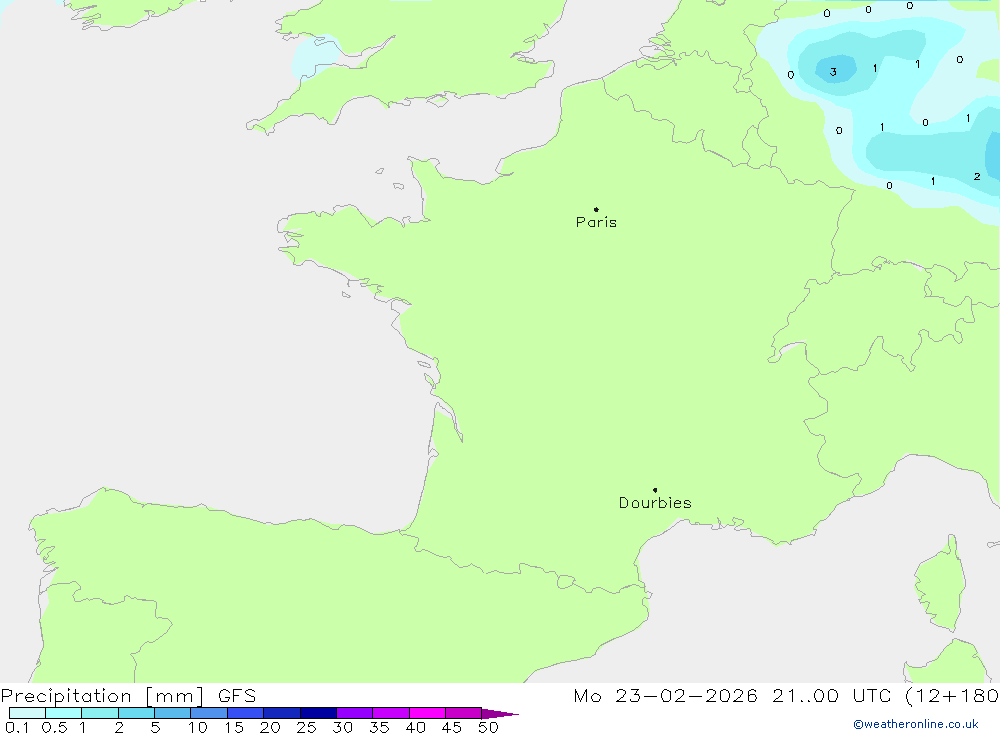Click the 2–5 mm legend swatch
This screenshot has height=733, width=1000.
[136, 713]
